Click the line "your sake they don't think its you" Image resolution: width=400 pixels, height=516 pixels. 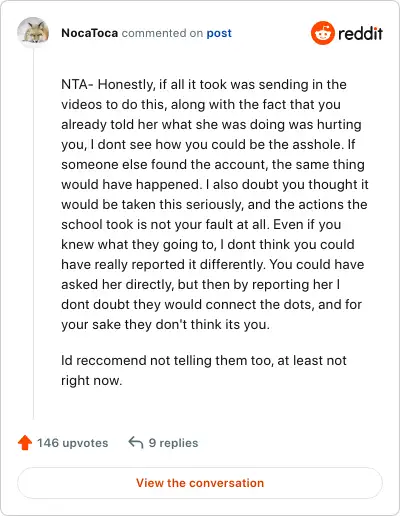165,325
